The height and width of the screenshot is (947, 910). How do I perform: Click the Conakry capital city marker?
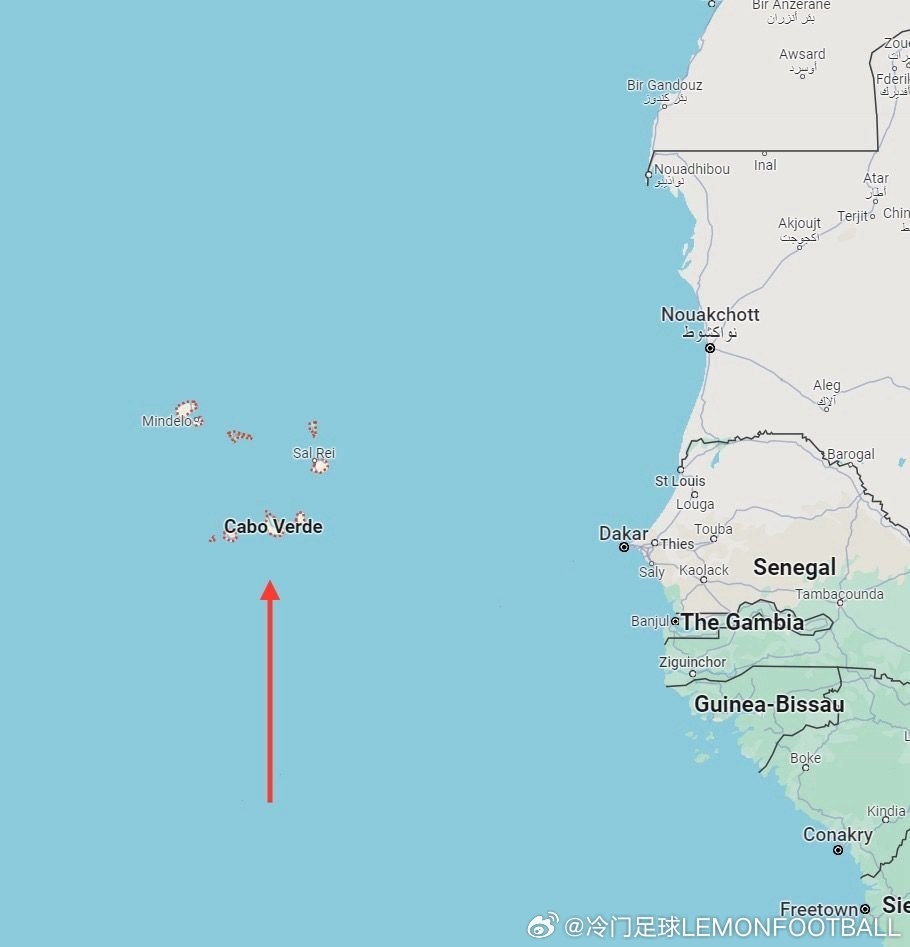(x=838, y=850)
